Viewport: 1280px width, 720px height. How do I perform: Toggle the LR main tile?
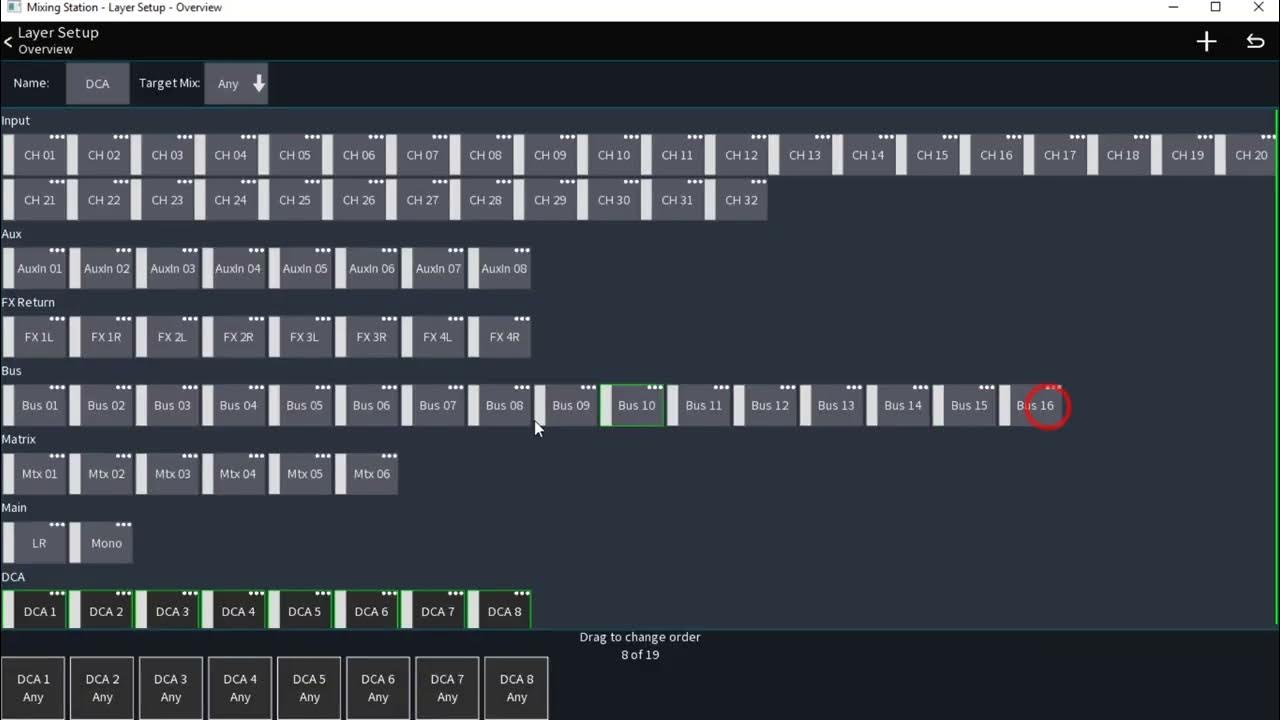[x=35, y=543]
